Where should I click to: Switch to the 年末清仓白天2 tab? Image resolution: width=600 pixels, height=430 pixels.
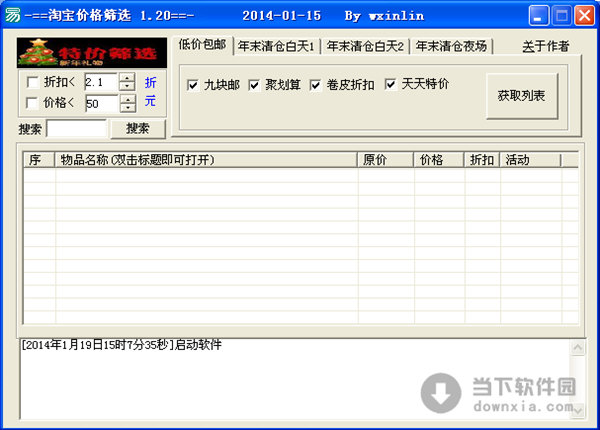click(x=365, y=46)
